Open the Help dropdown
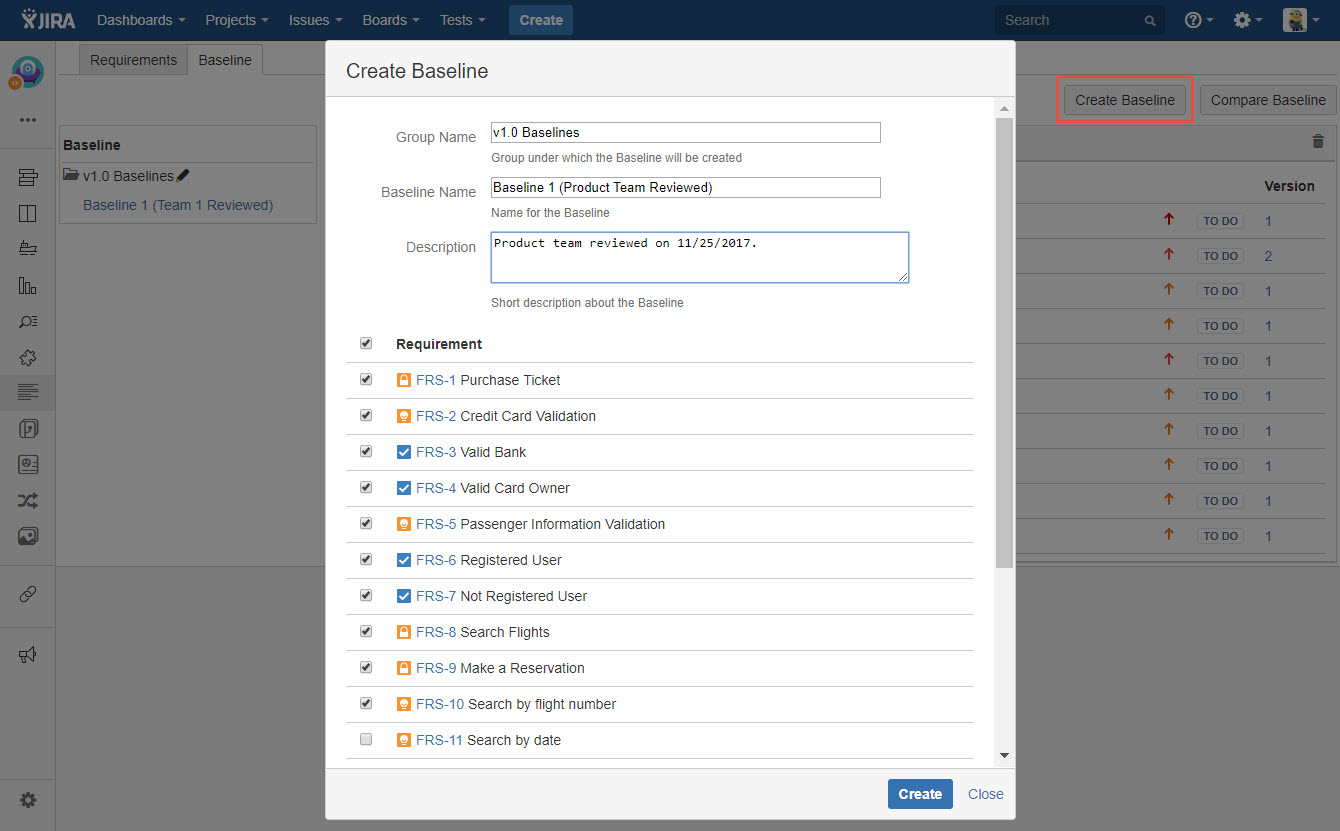This screenshot has height=831, width=1340. (x=1199, y=20)
